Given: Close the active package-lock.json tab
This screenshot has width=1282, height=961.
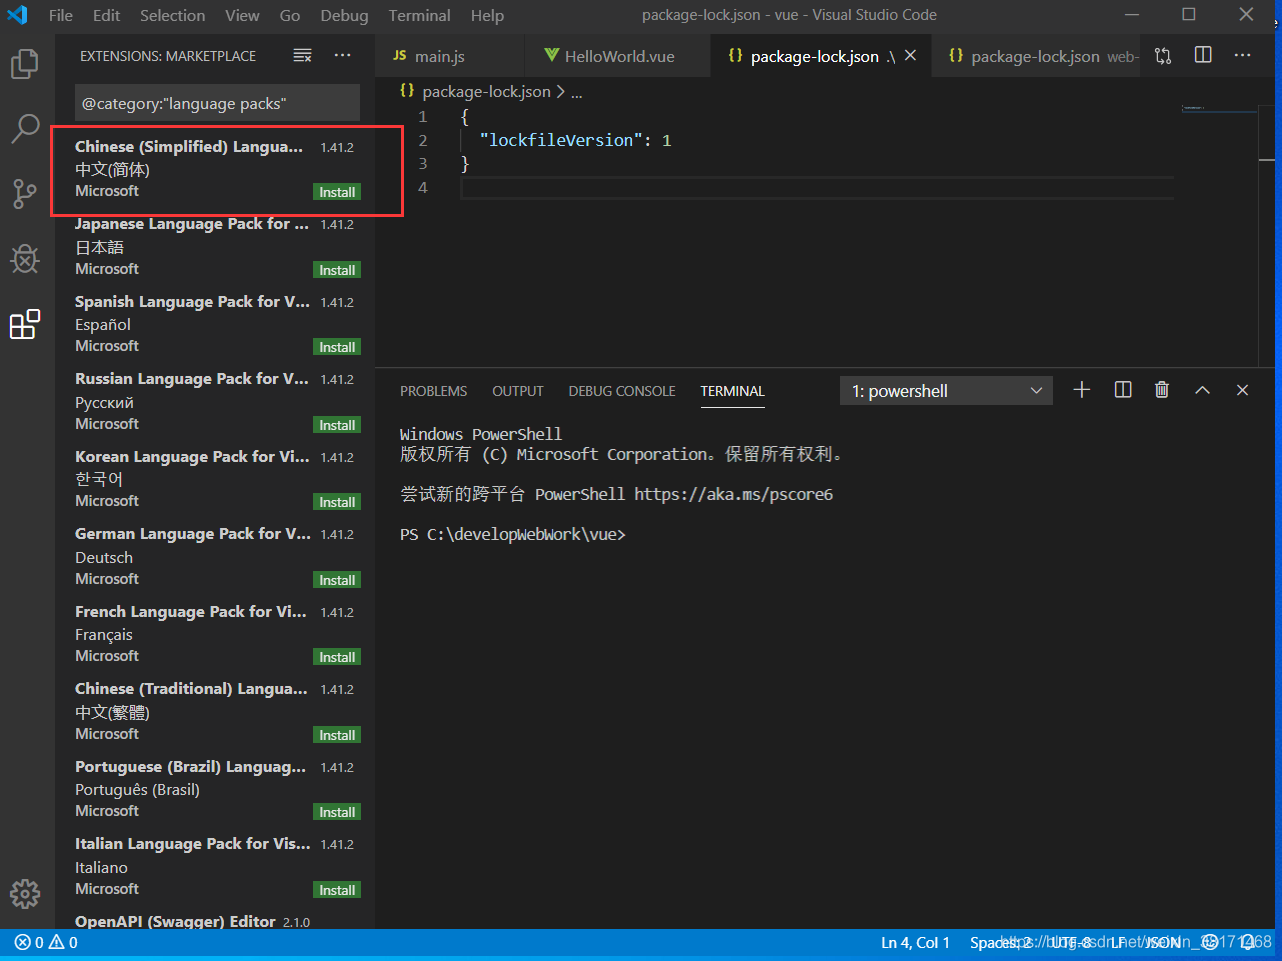Looking at the screenshot, I should pos(910,56).
